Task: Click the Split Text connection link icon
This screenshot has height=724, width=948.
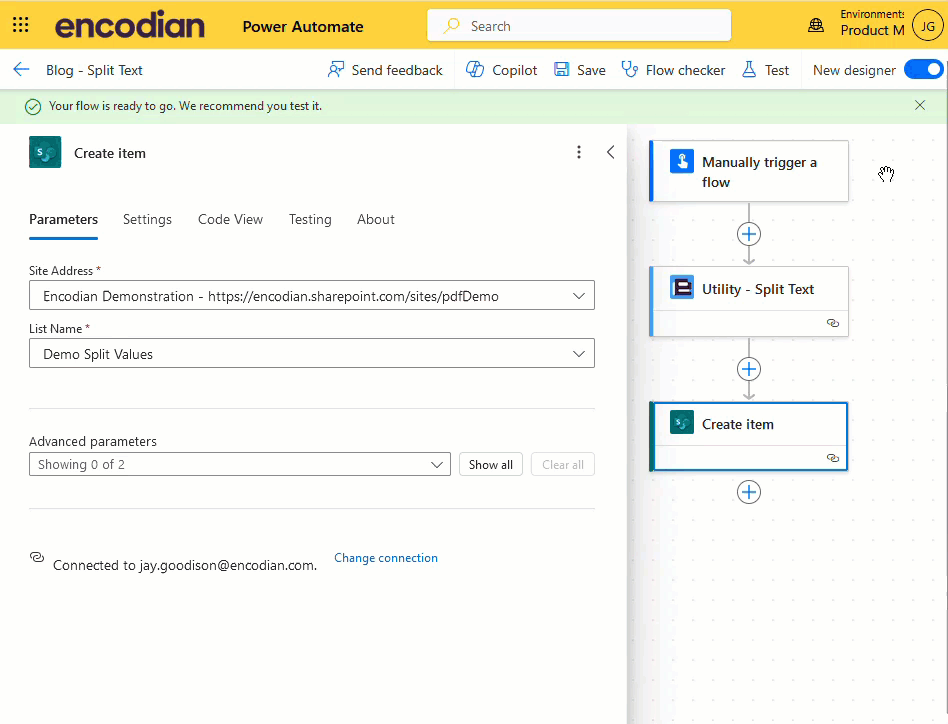Action: [x=833, y=323]
